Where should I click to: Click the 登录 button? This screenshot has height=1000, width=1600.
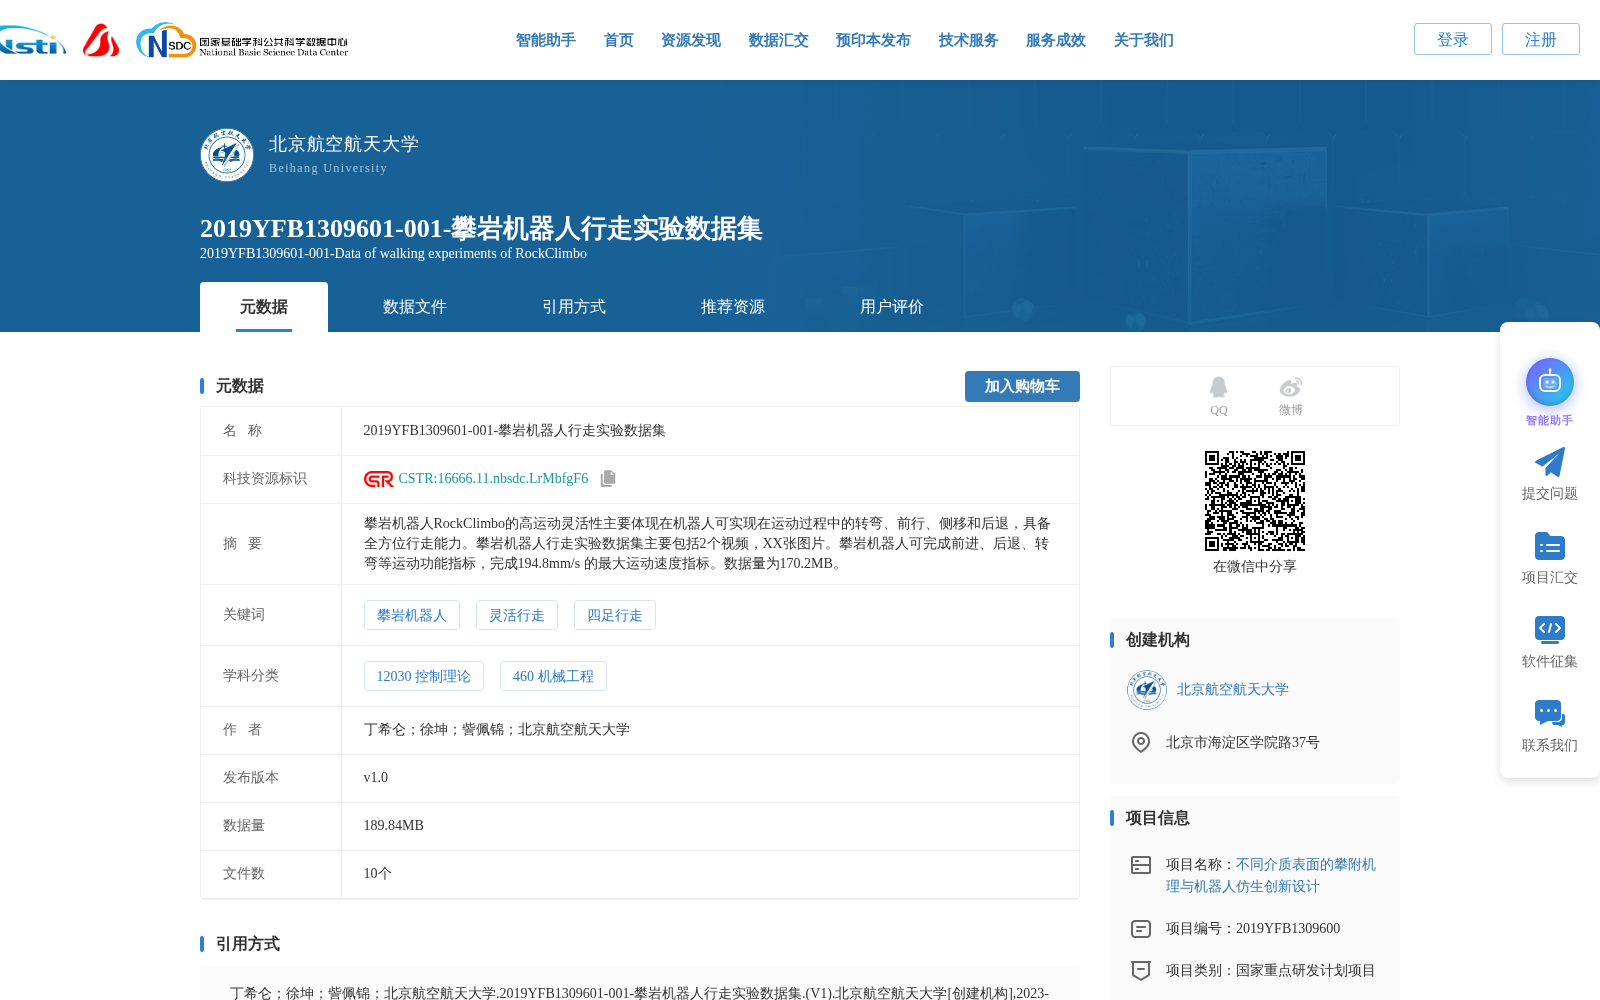point(1453,39)
